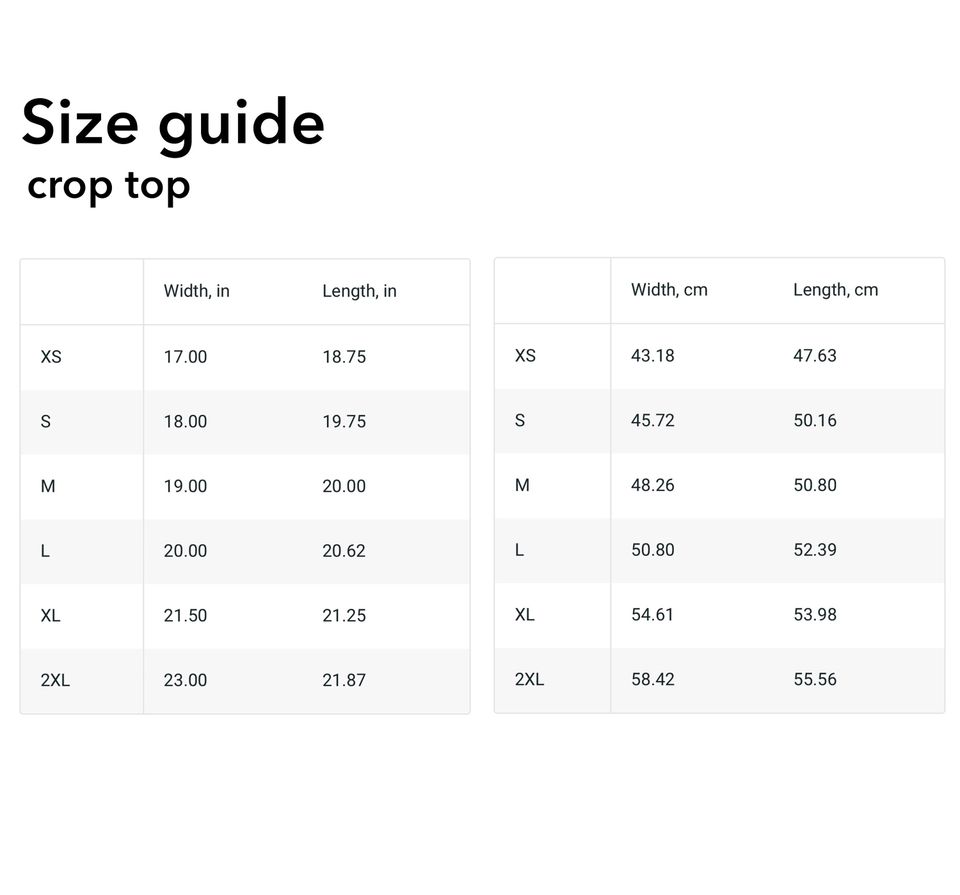Click the 43.18 width value in centimeters

pos(652,356)
